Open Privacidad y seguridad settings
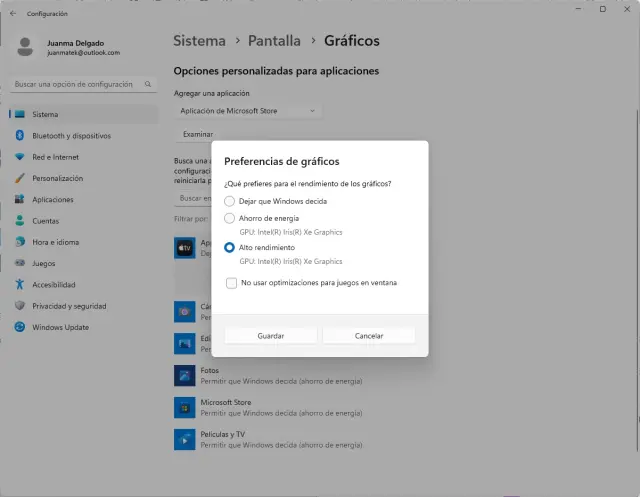This screenshot has height=497, width=640. [69, 305]
